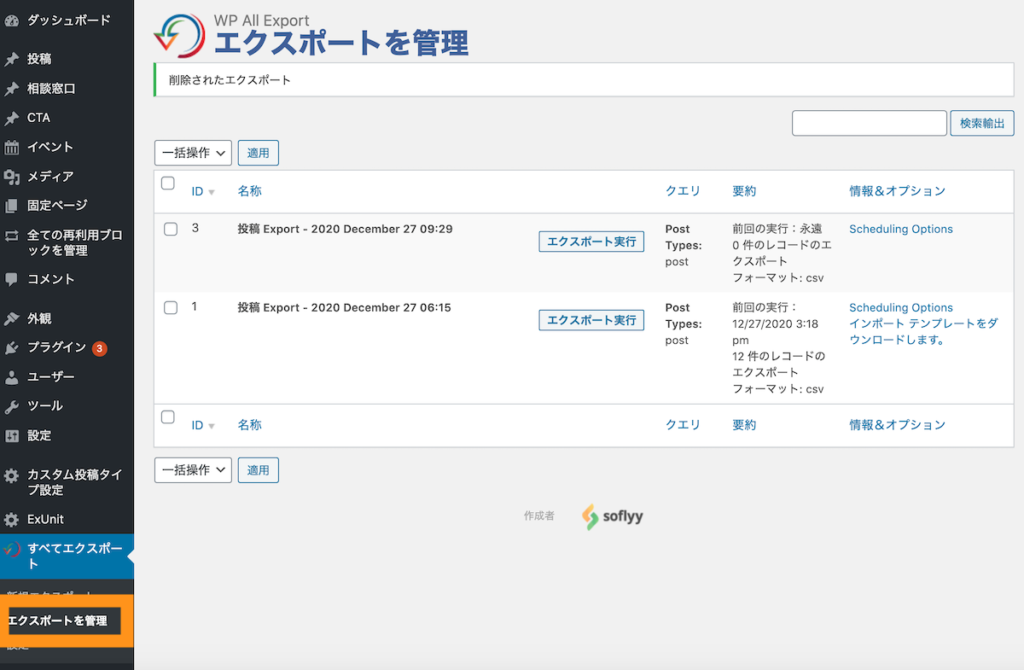
Task: Open the bottom 一括操作 dropdown
Action: [x=192, y=469]
